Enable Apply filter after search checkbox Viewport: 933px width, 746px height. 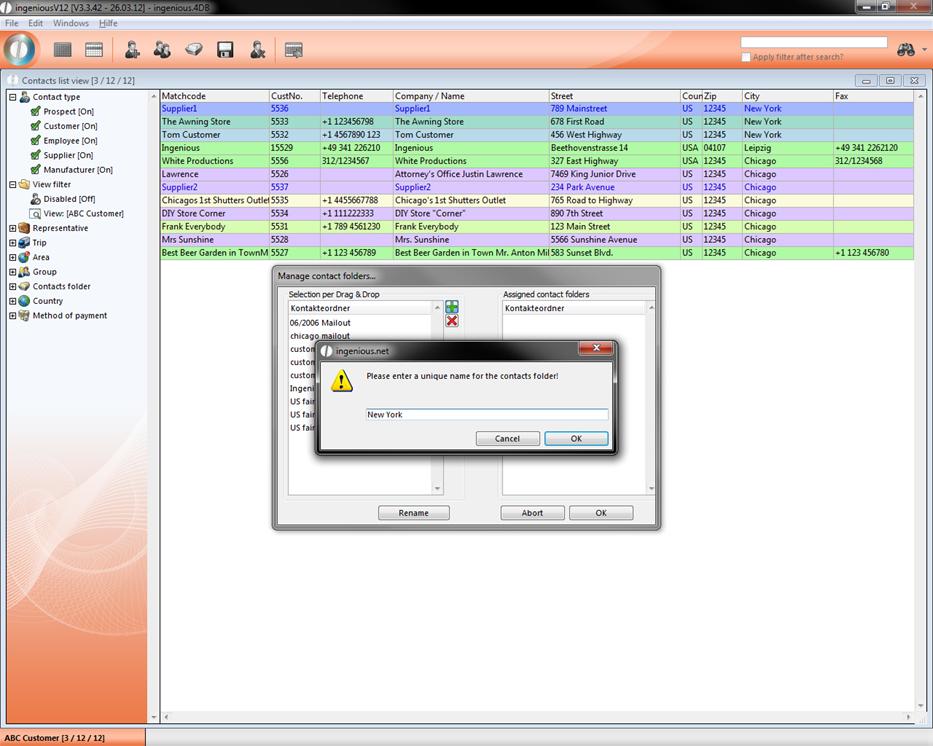click(x=746, y=57)
